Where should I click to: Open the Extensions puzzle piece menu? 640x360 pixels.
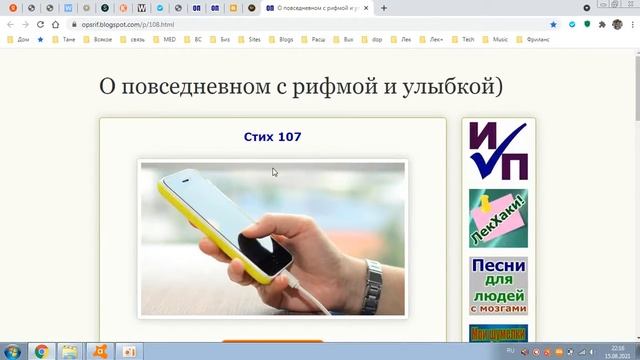tap(602, 24)
